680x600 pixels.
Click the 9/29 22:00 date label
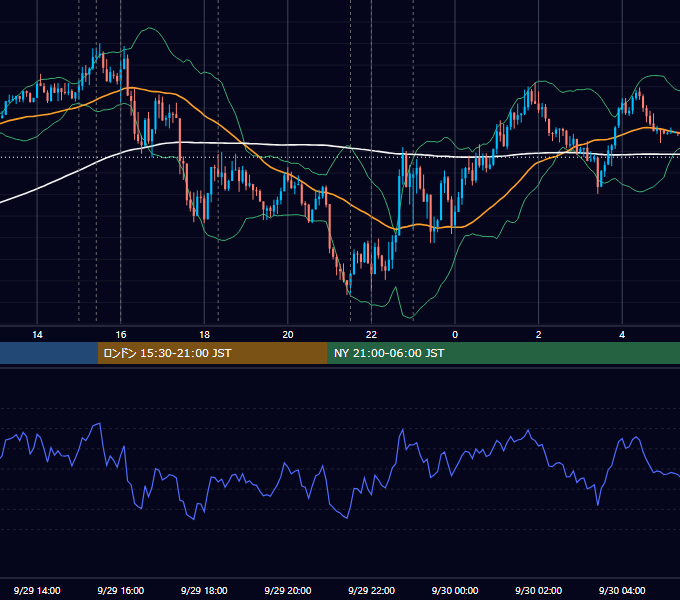pos(371,590)
